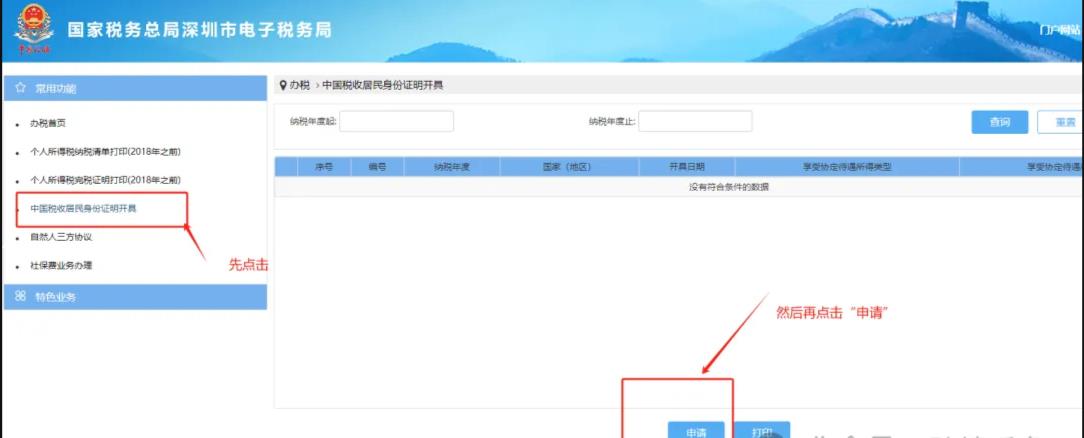The width and height of the screenshot is (1084, 438).
Task: Select 中国税收居民身份证明开具 menu item
Action: coord(84,208)
